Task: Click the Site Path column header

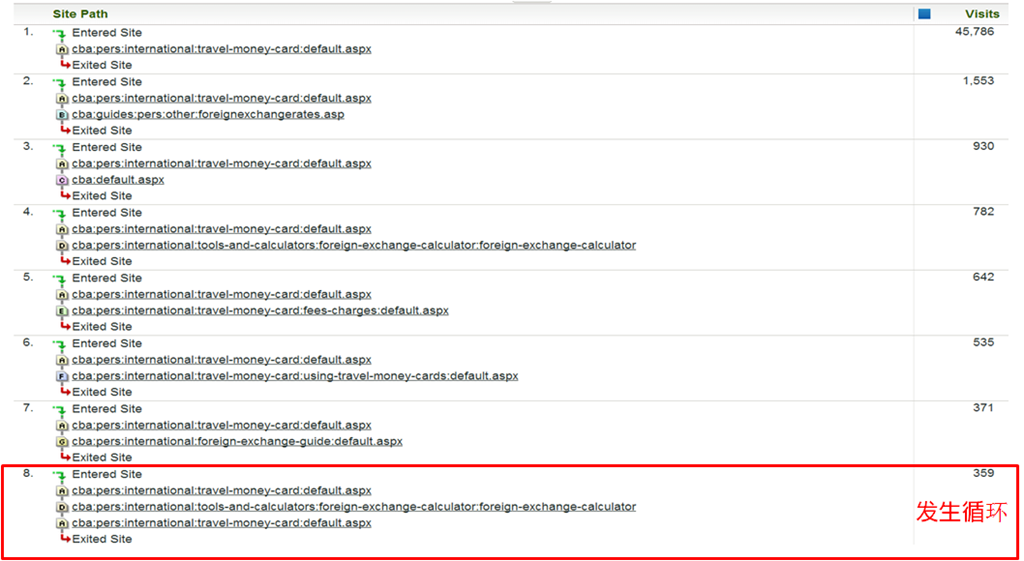Action: pos(80,14)
